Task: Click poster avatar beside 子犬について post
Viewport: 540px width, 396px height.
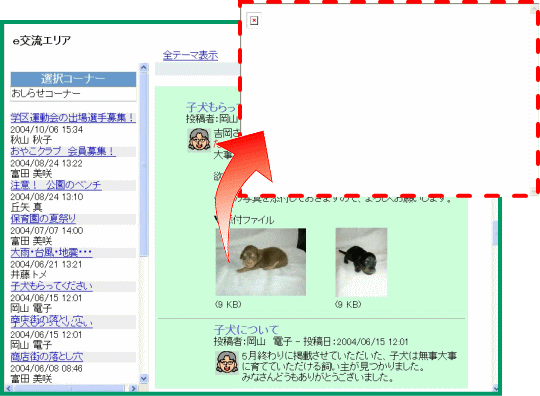Action: tap(227, 363)
